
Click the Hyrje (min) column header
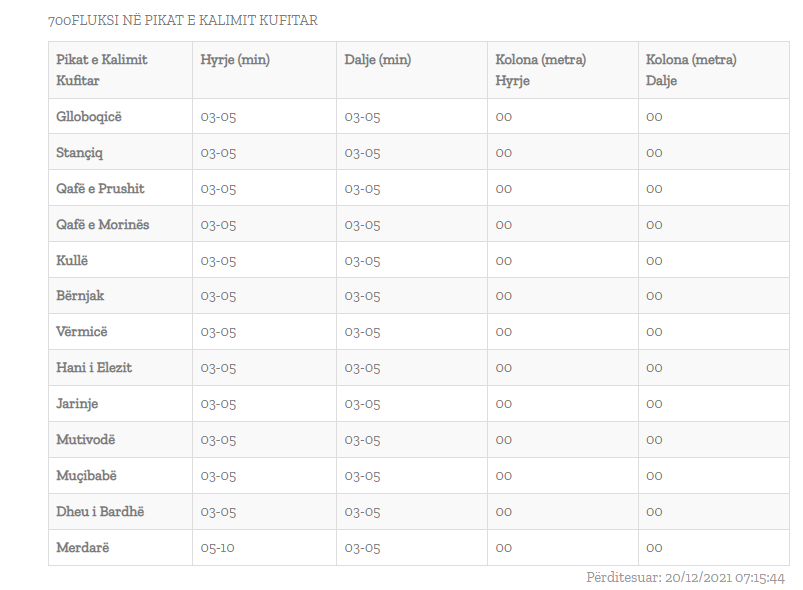pyautogui.click(x=235, y=59)
